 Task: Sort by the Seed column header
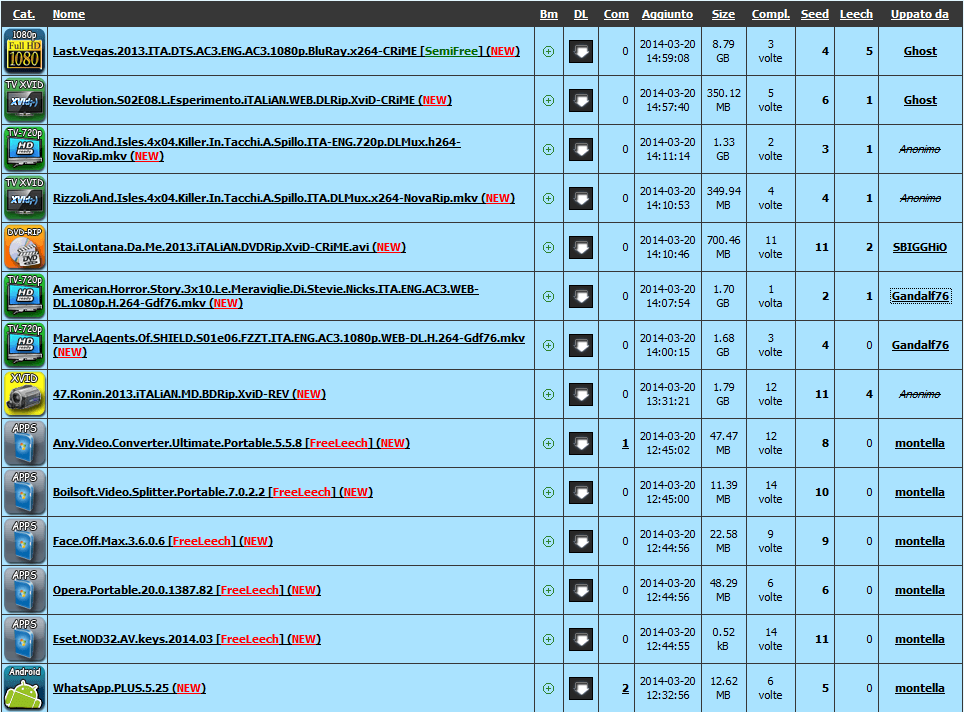click(x=815, y=14)
